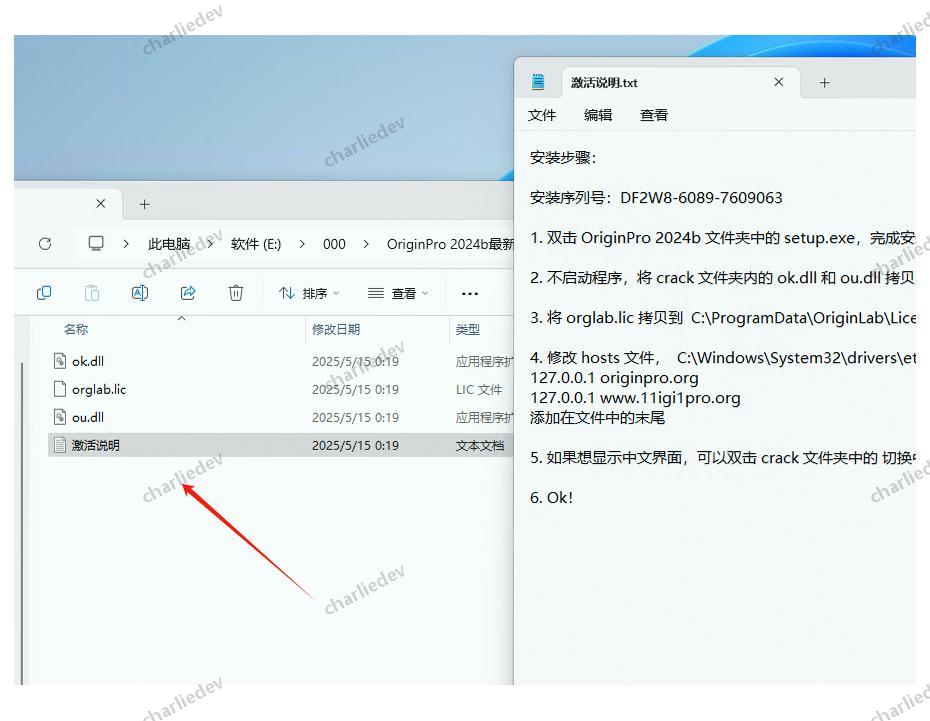Click the 激活说明 text file icon
The image size is (930, 721).
(60, 445)
